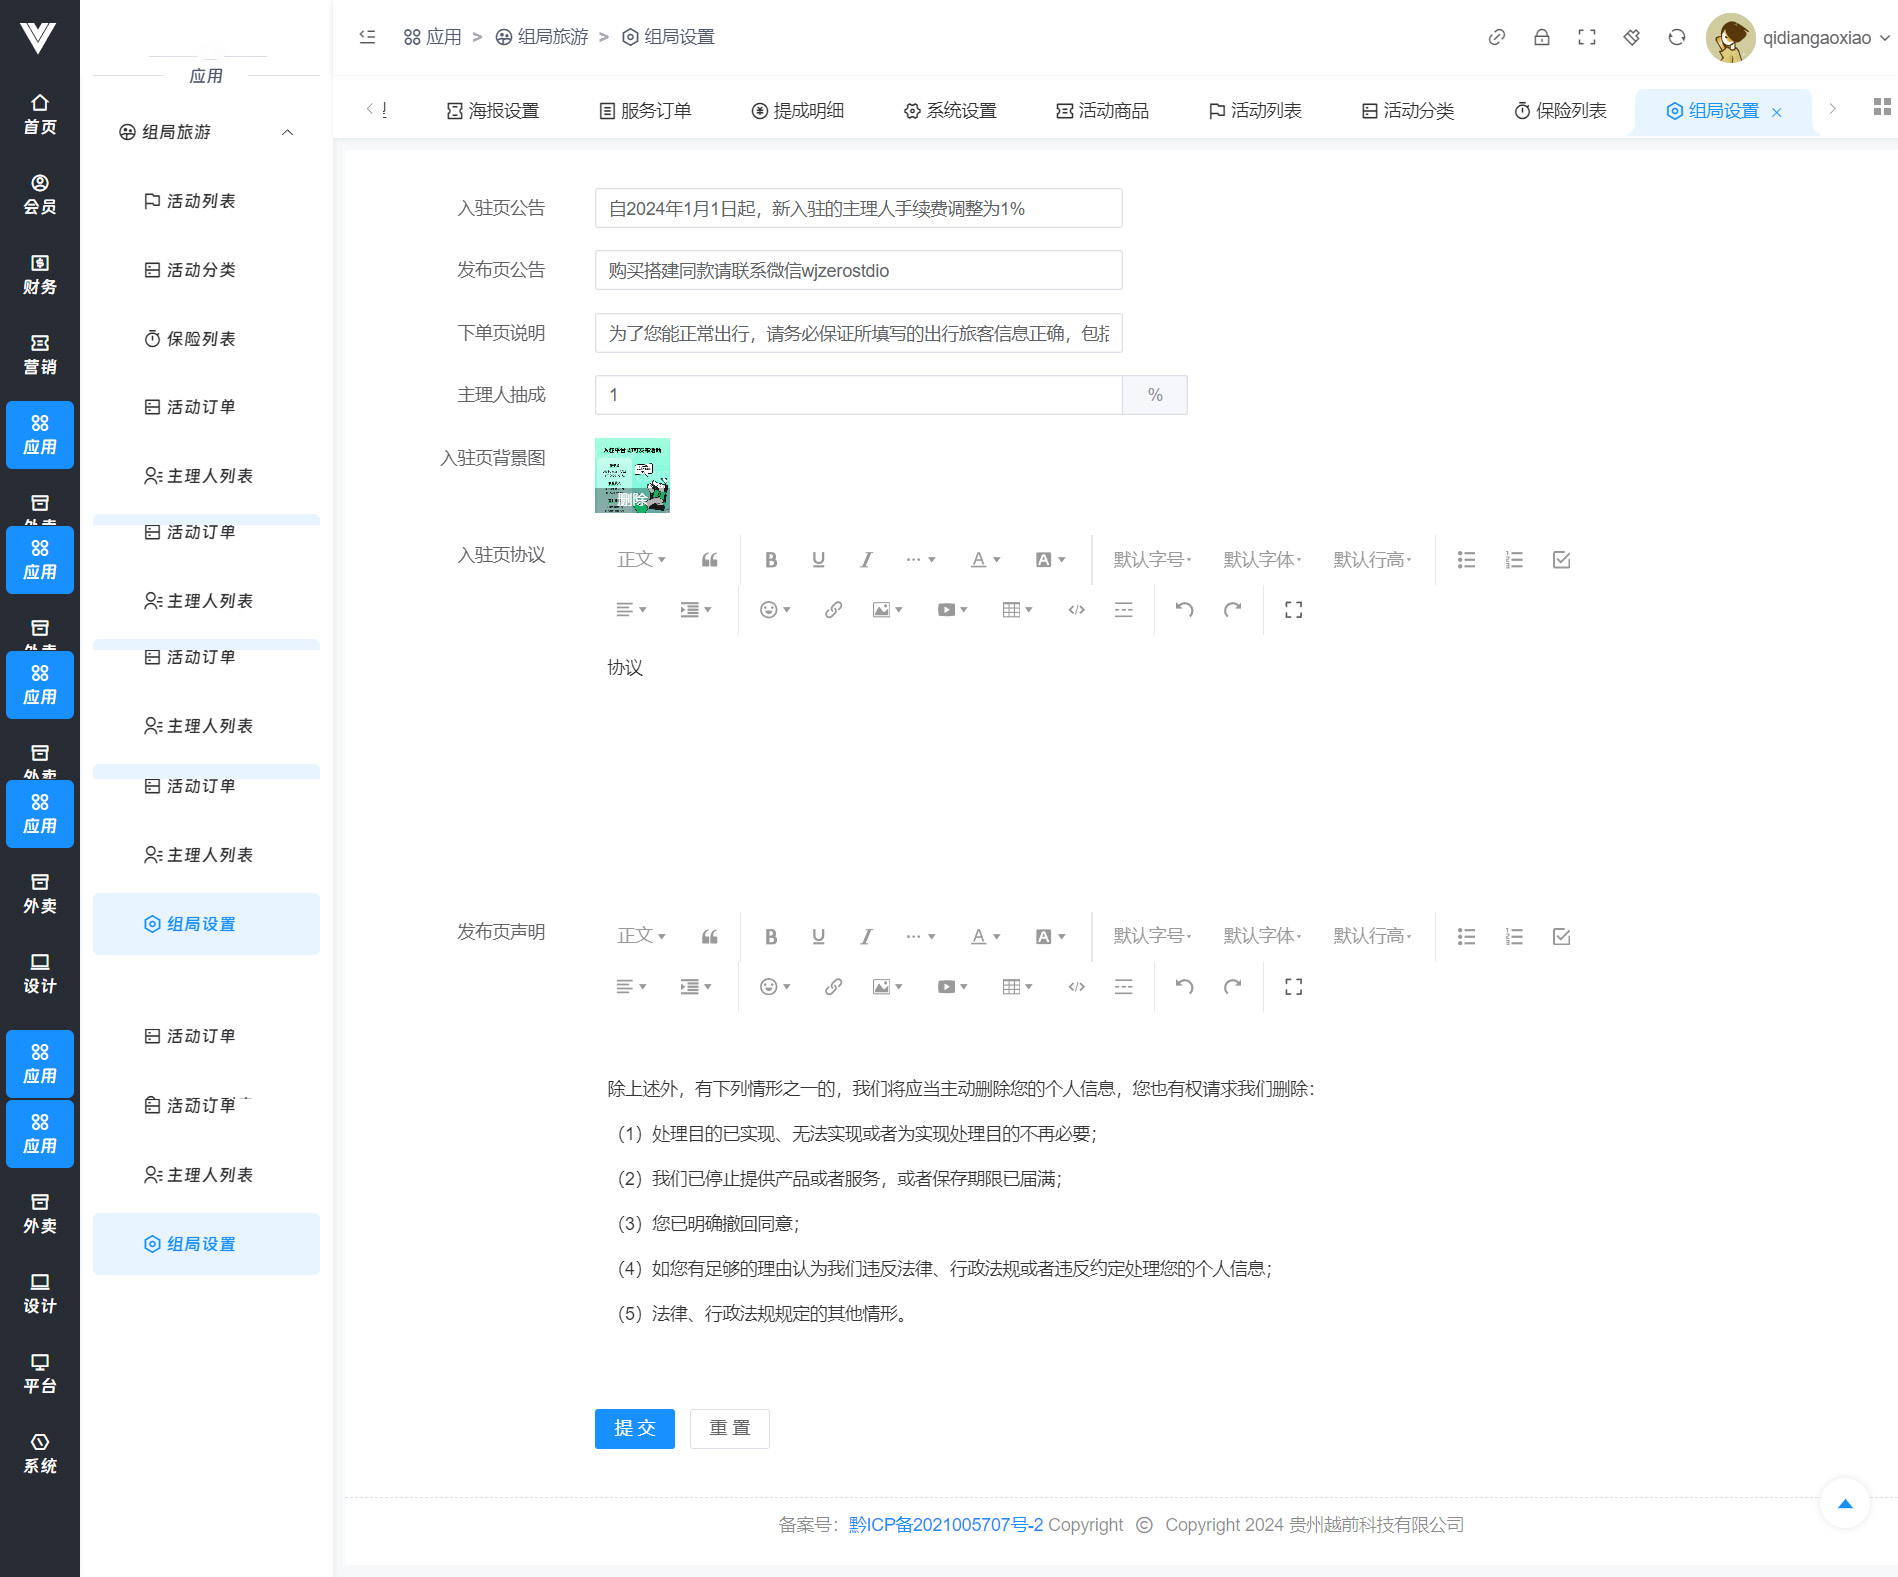Collapse the sidebar menu toggle icon
The width and height of the screenshot is (1898, 1577).
tap(367, 37)
